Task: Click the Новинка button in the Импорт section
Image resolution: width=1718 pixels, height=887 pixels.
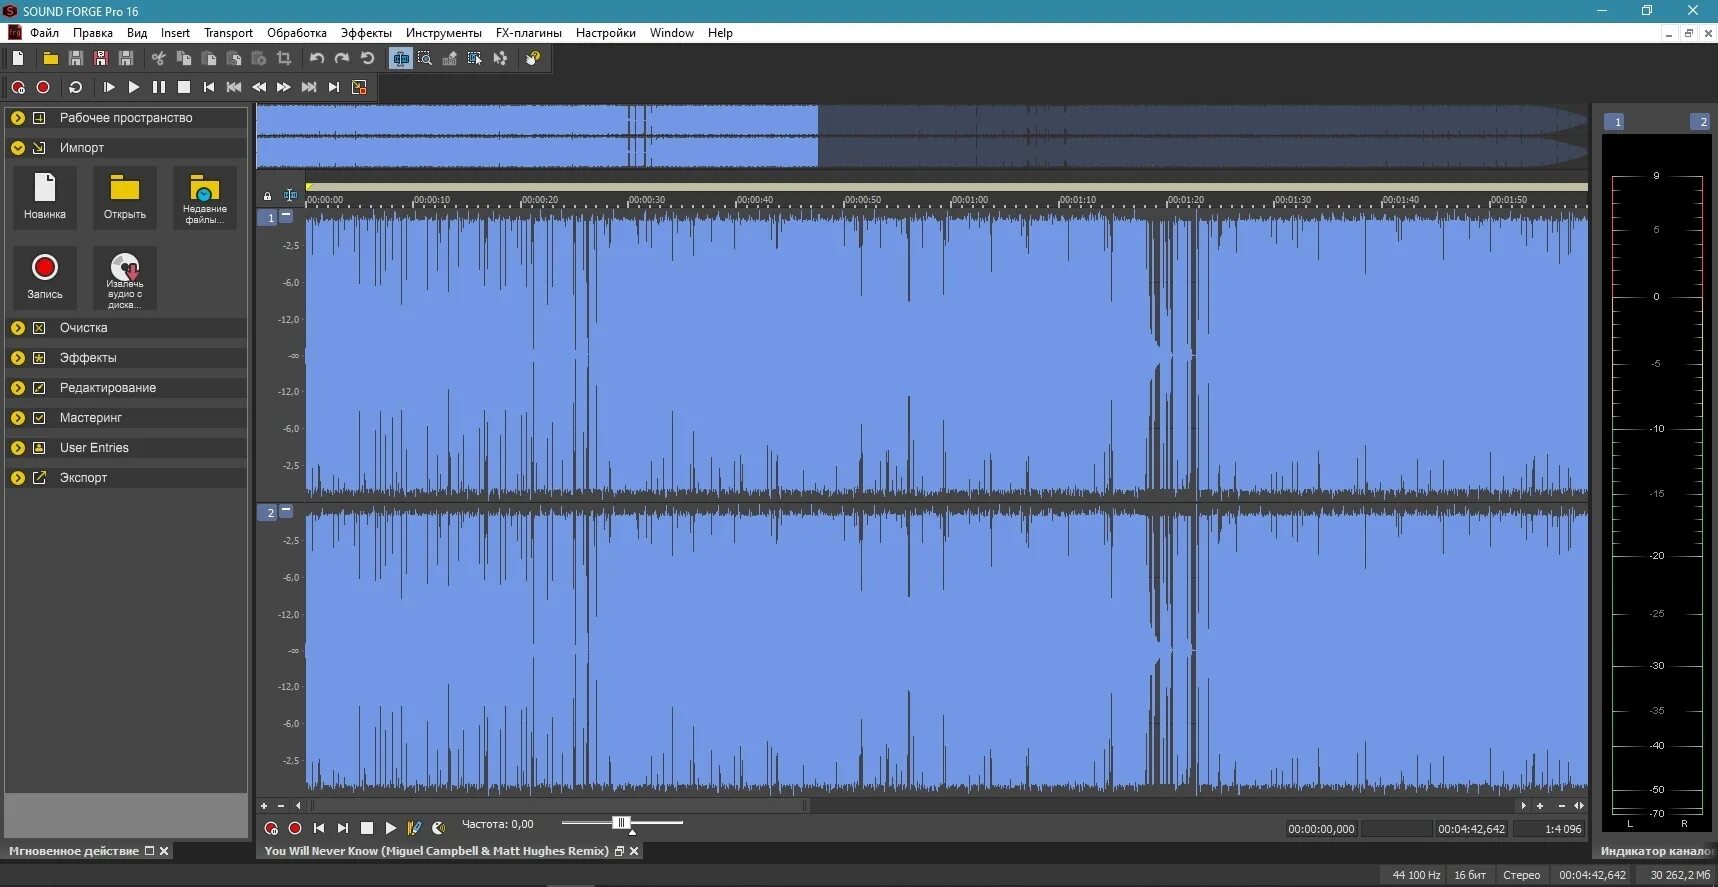Action: (x=45, y=198)
